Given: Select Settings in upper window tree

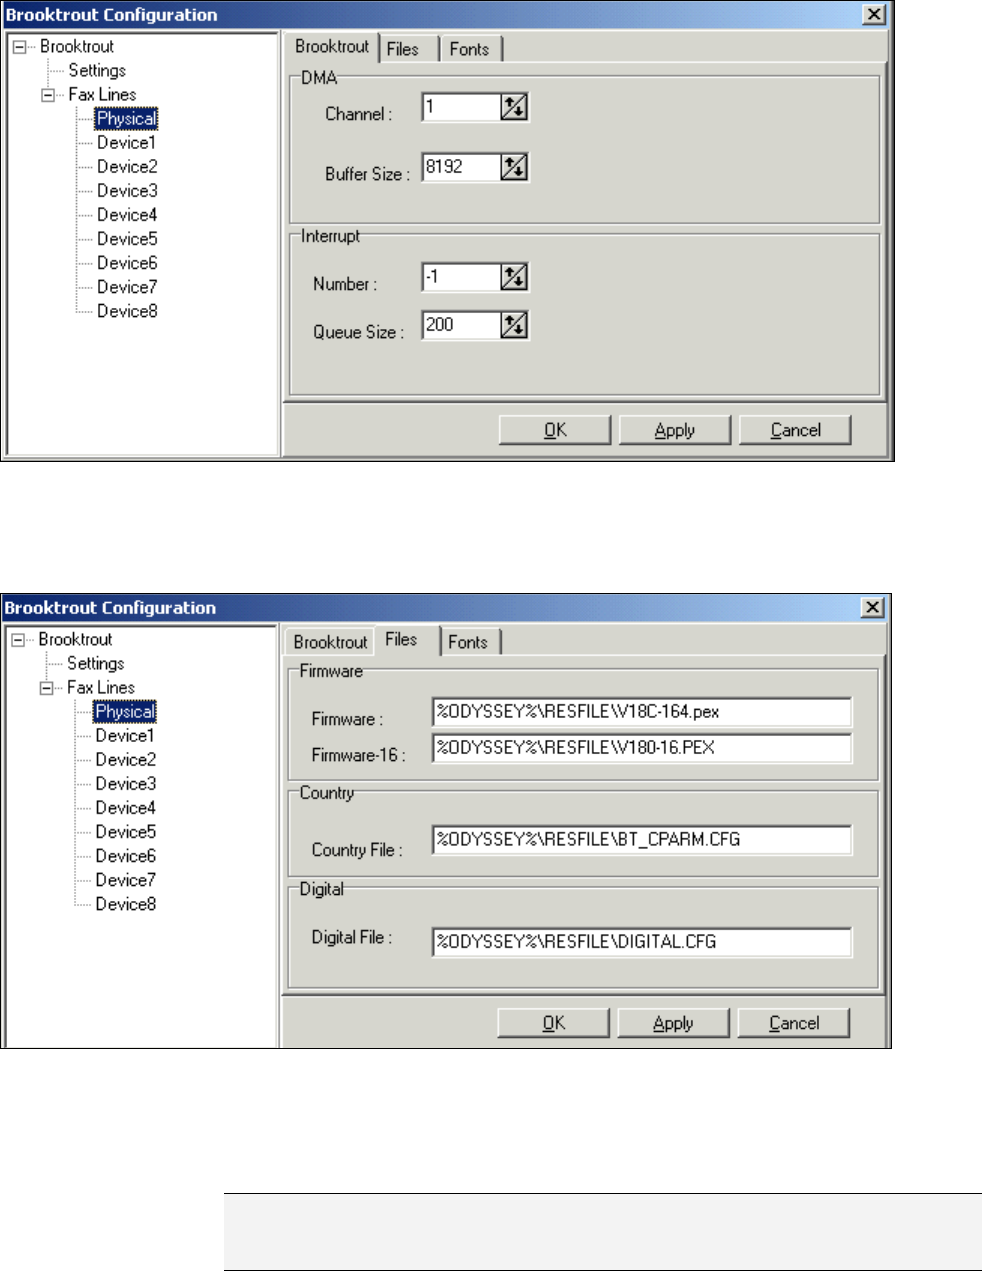Looking at the screenshot, I should point(97,71).
